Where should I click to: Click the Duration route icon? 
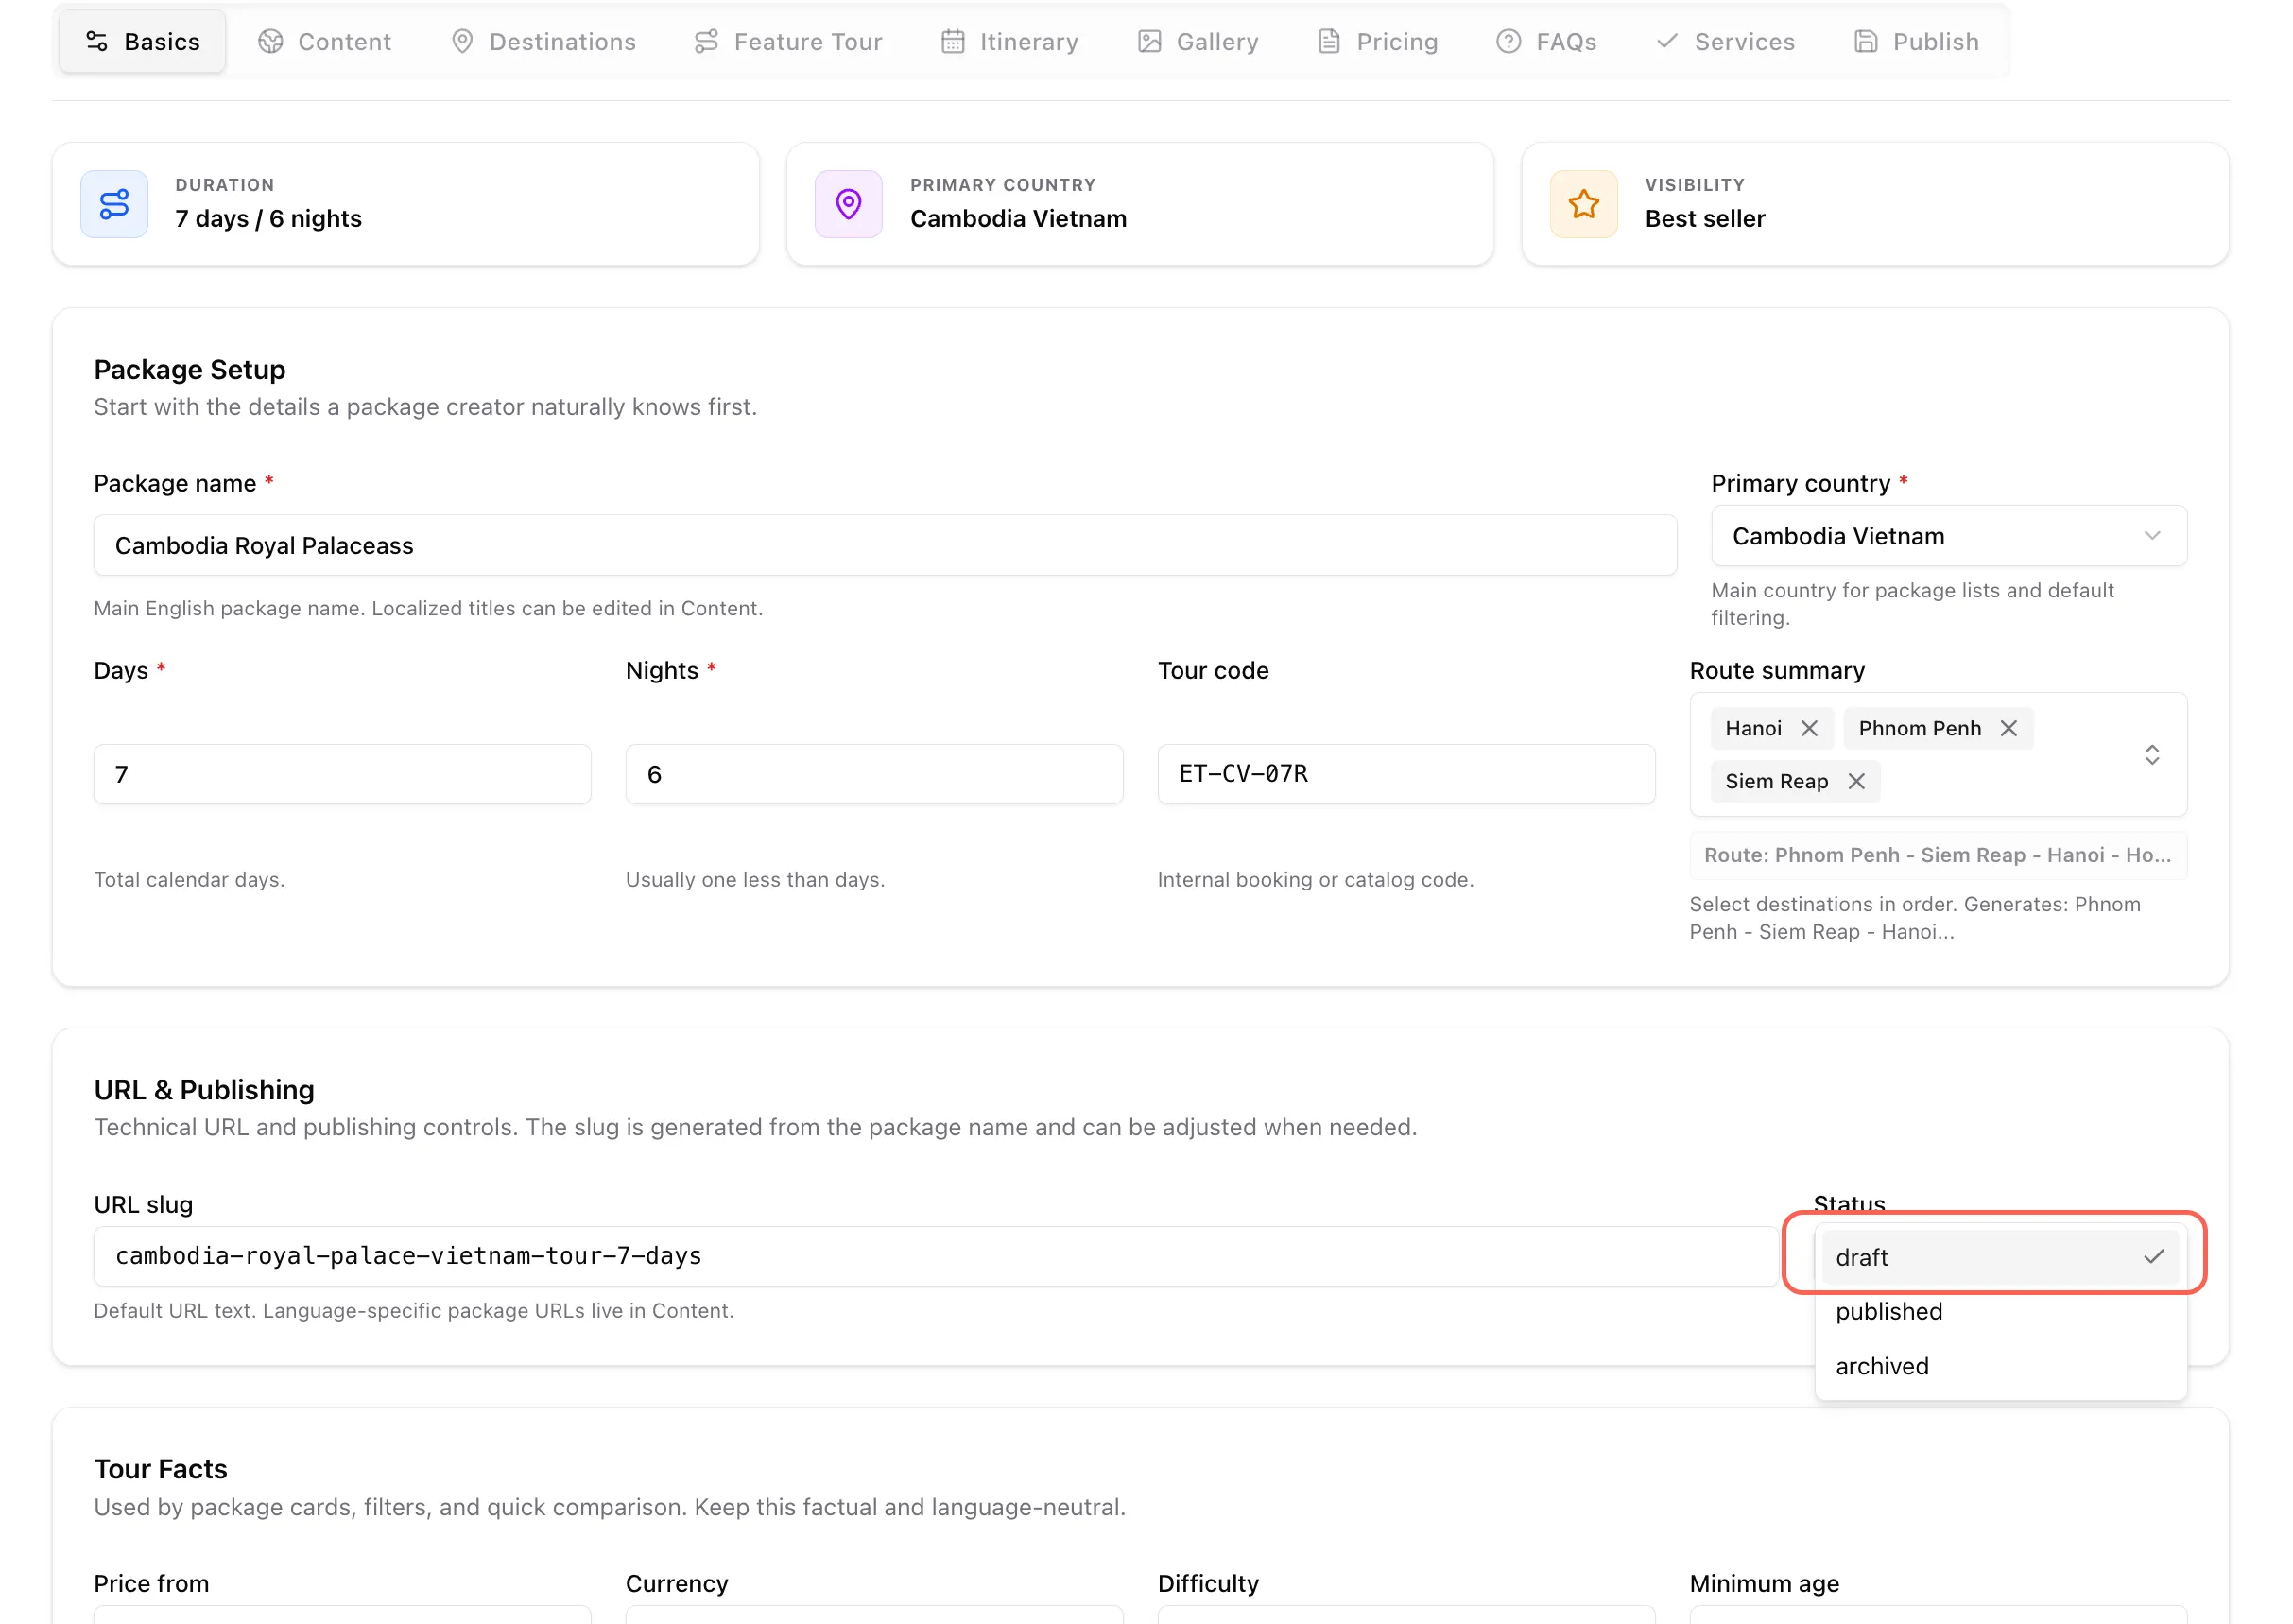point(114,204)
